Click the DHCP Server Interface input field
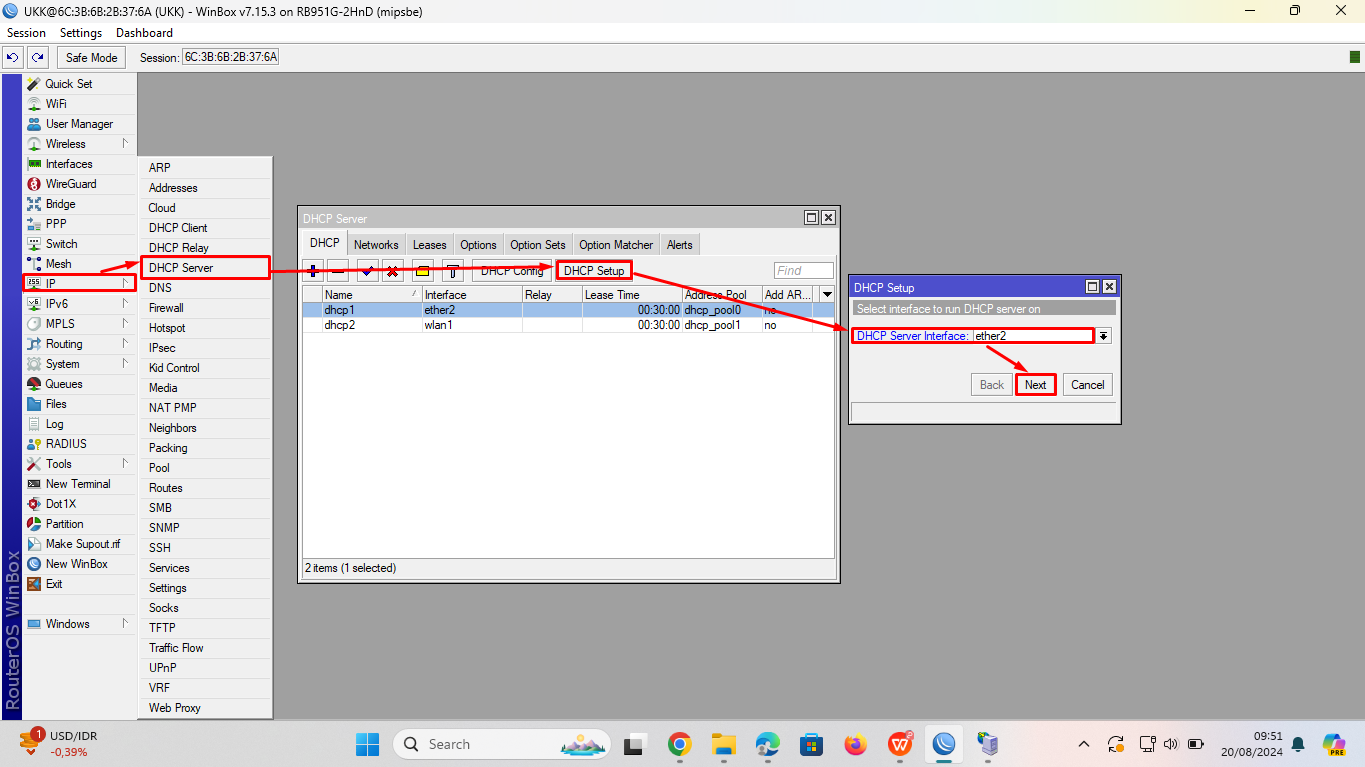 coord(1034,336)
